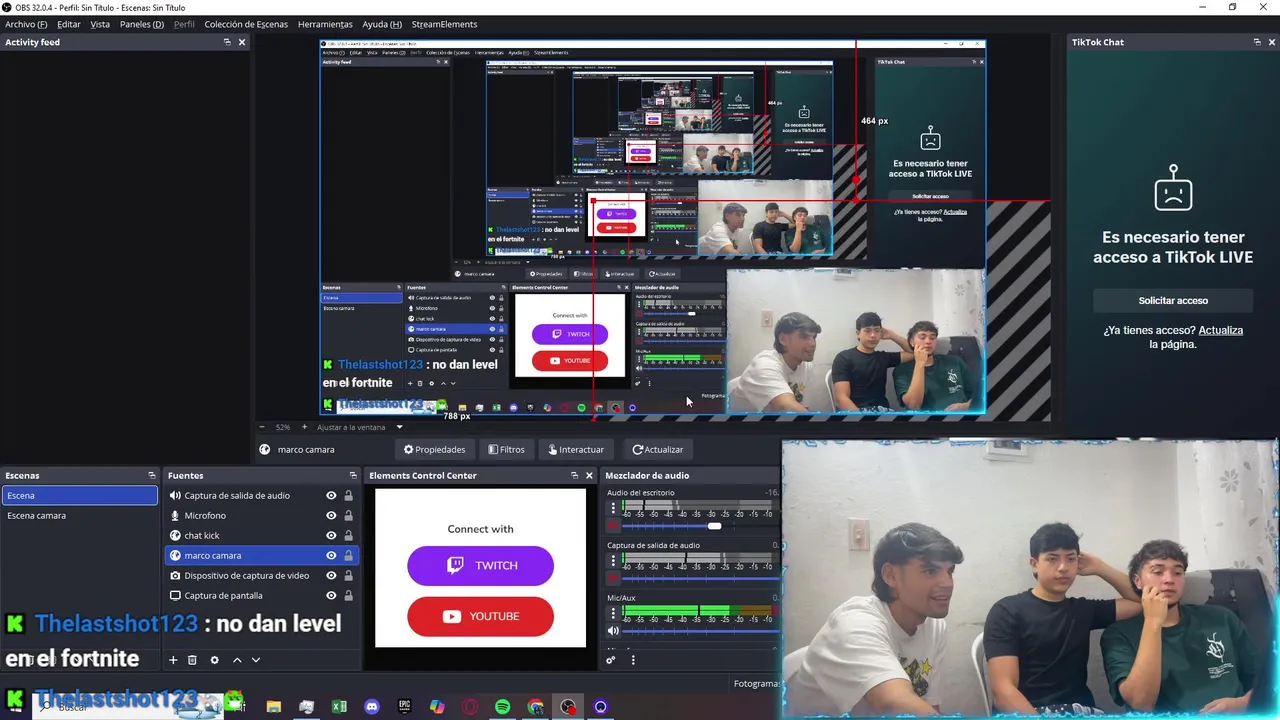Image resolution: width=1280 pixels, height=720 pixels.
Task: Add a new source with plus icon
Action: 173,660
